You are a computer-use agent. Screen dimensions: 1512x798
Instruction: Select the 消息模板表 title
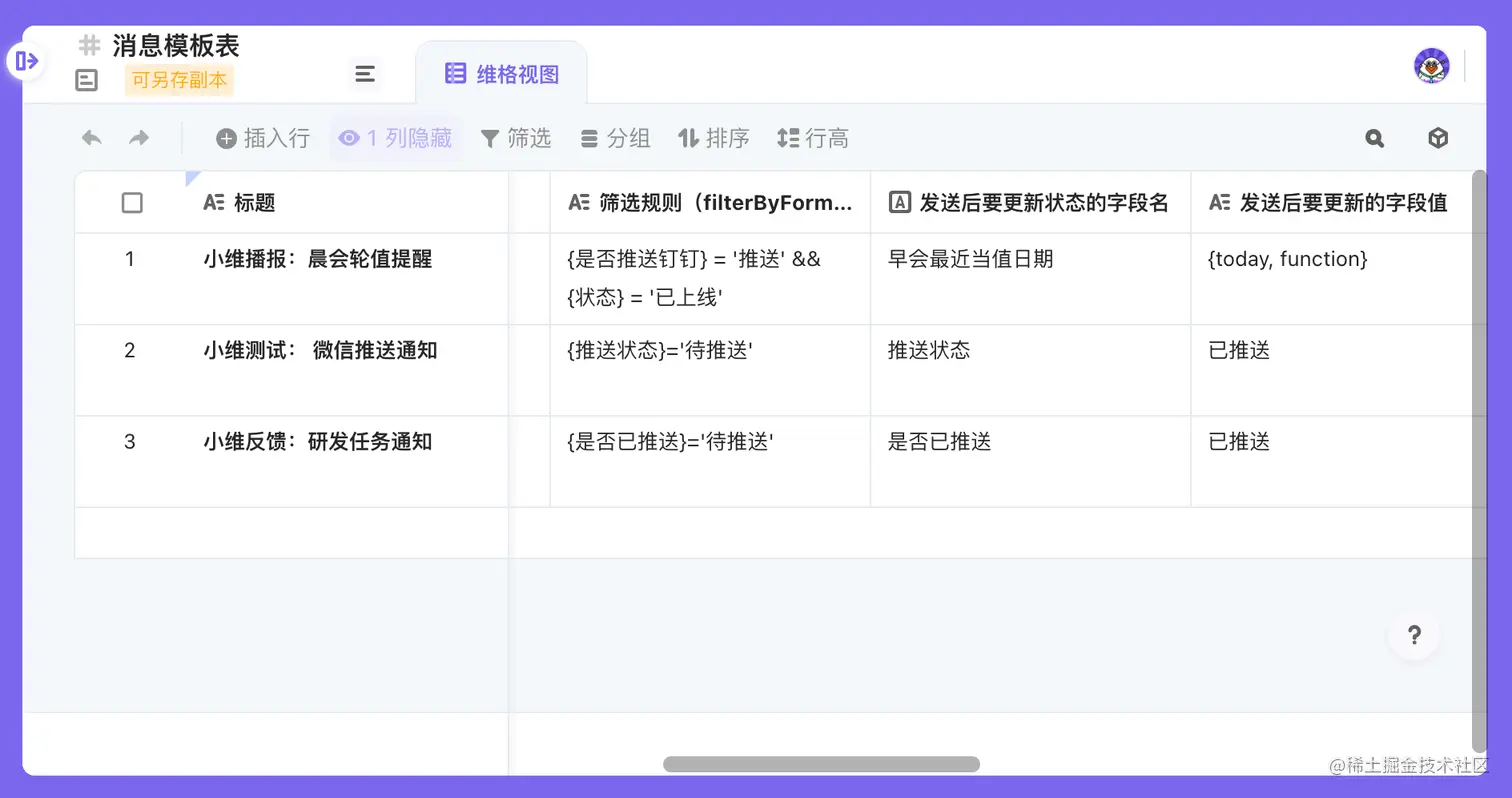[x=176, y=46]
